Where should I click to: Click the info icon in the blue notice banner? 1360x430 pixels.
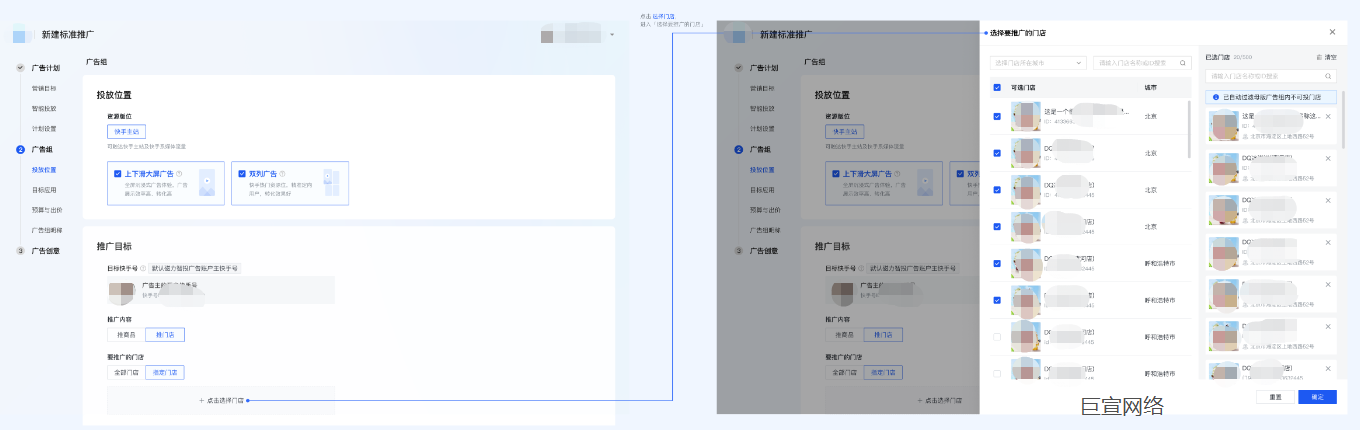(x=1216, y=97)
